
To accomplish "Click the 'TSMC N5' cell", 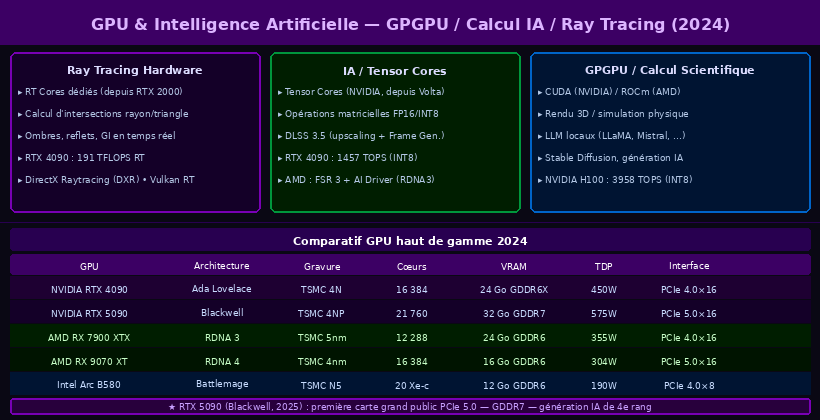I will 321,386.
